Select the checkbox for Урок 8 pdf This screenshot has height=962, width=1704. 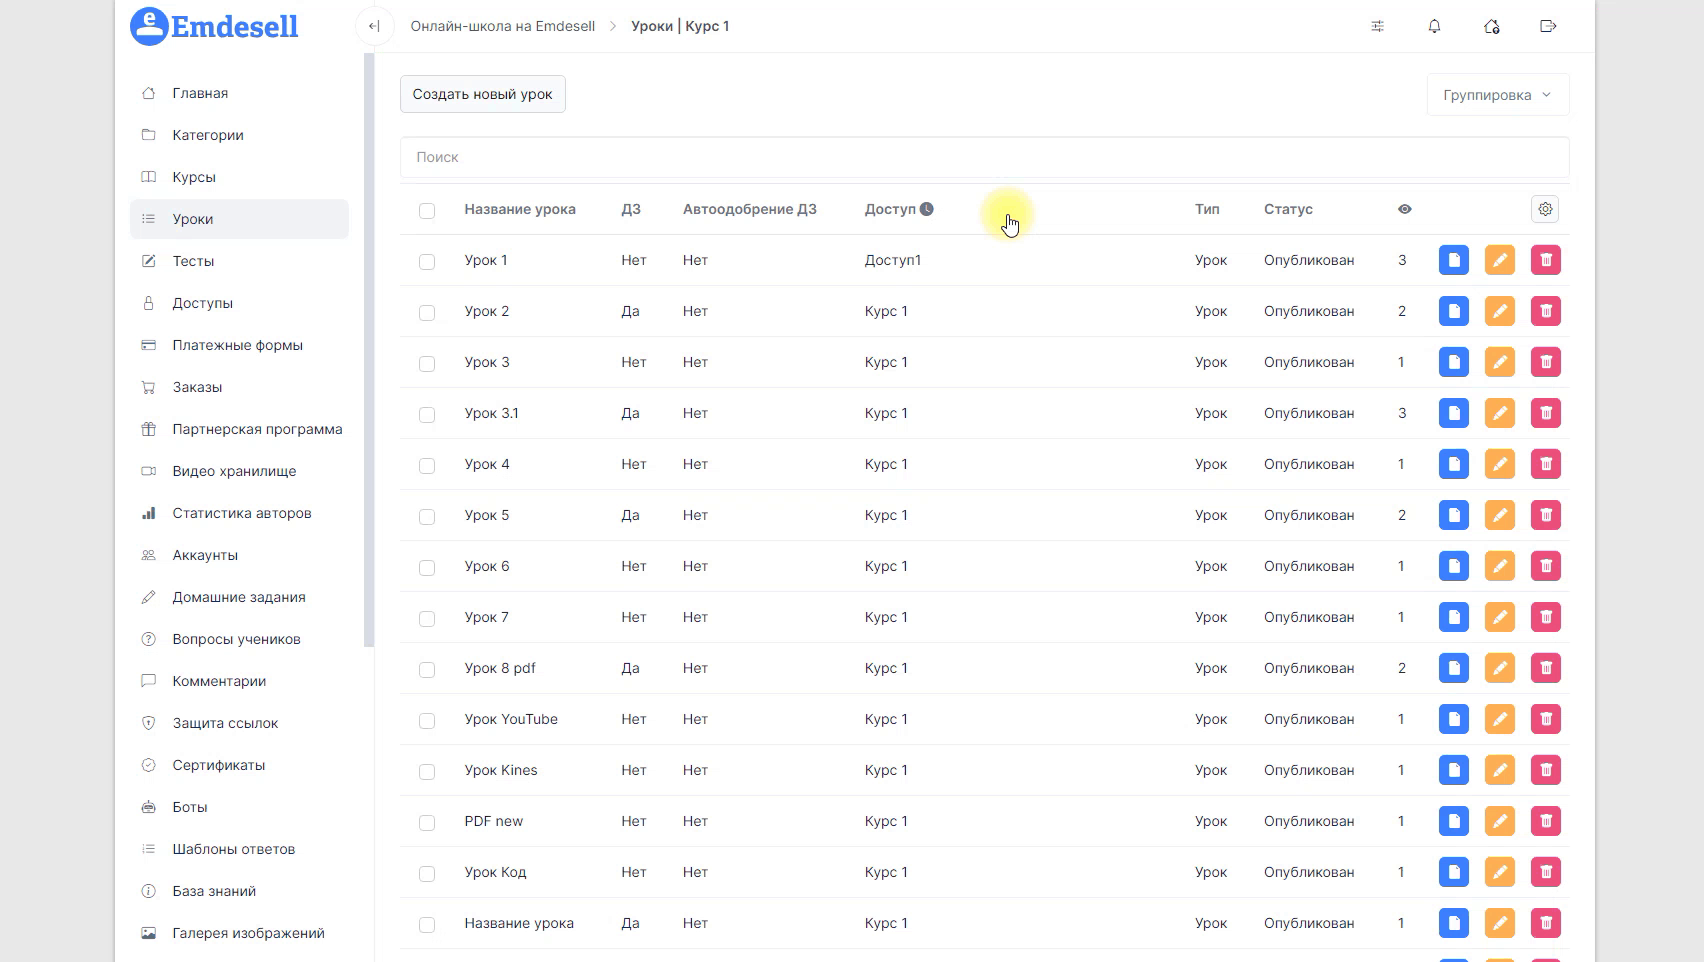click(x=427, y=669)
